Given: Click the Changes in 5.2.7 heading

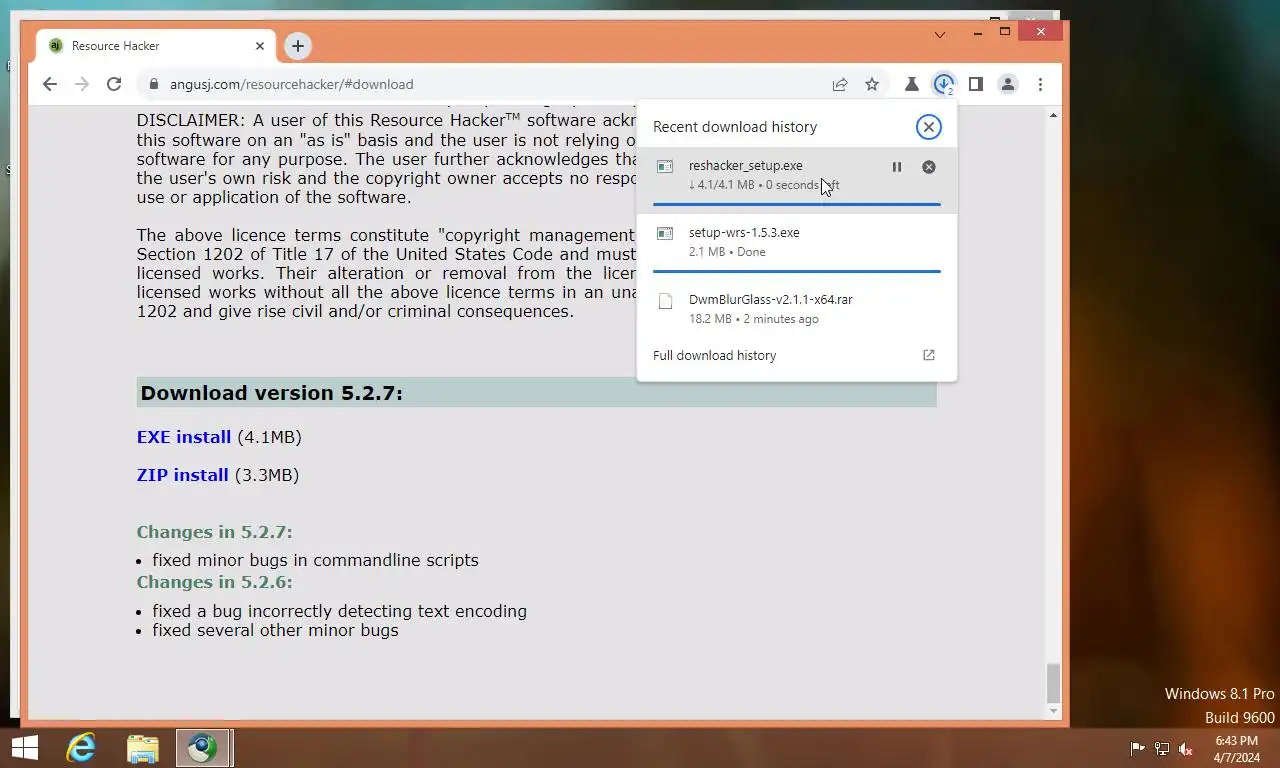Looking at the screenshot, I should (x=215, y=532).
